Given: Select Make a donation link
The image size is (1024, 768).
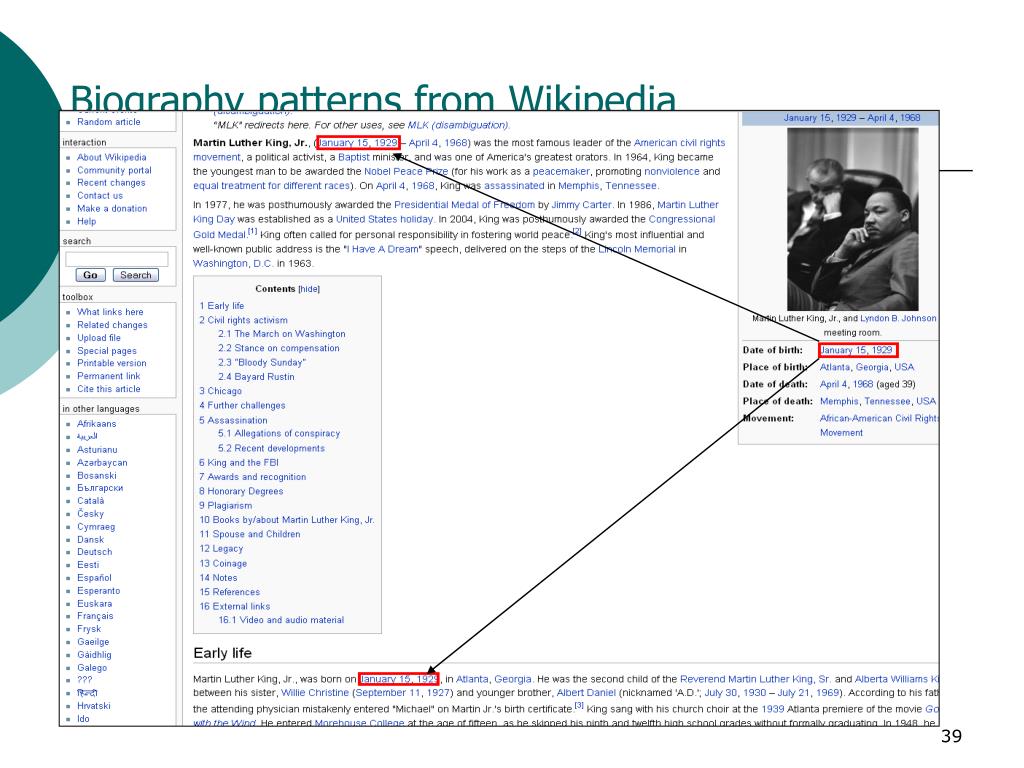Looking at the screenshot, I should tap(112, 209).
